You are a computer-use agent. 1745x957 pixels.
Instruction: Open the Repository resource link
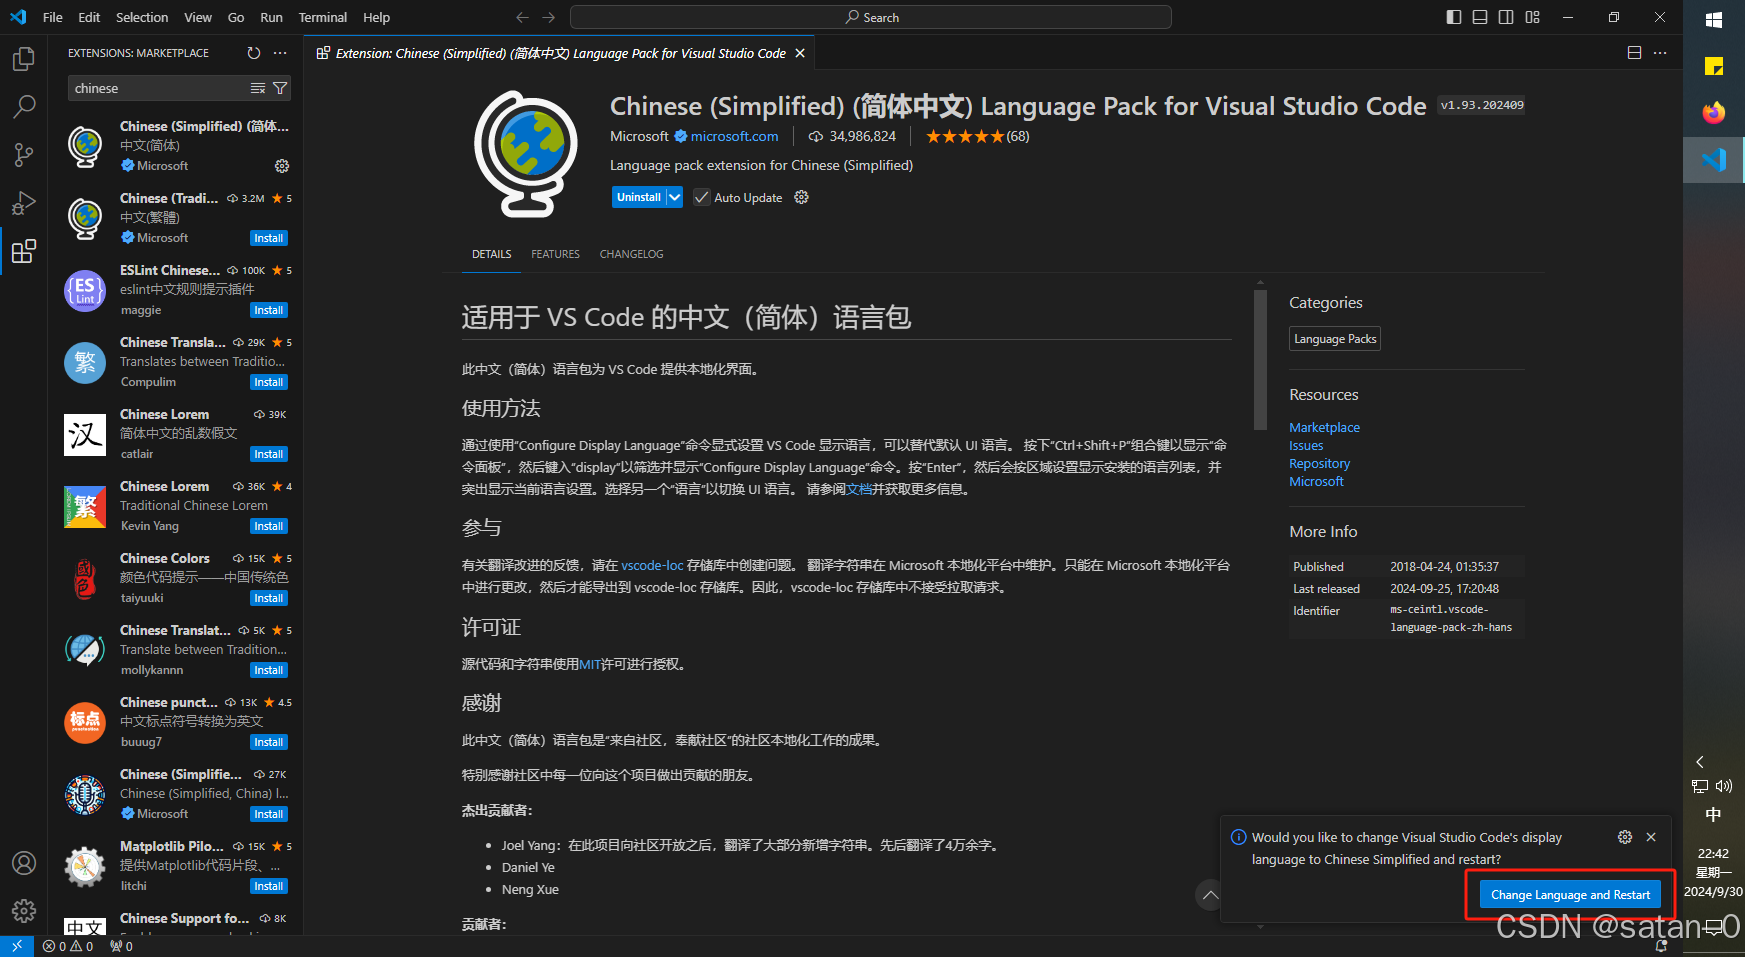(x=1319, y=463)
